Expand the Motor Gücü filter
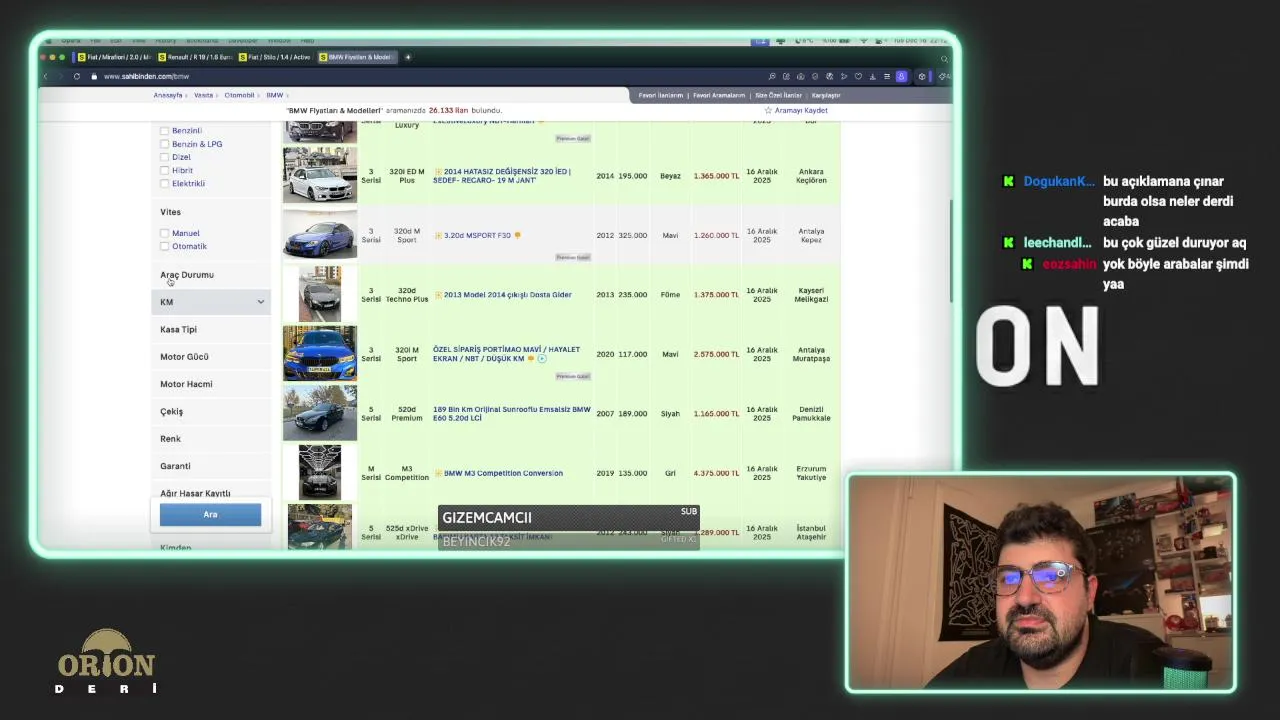This screenshot has width=1280, height=720. (211, 357)
